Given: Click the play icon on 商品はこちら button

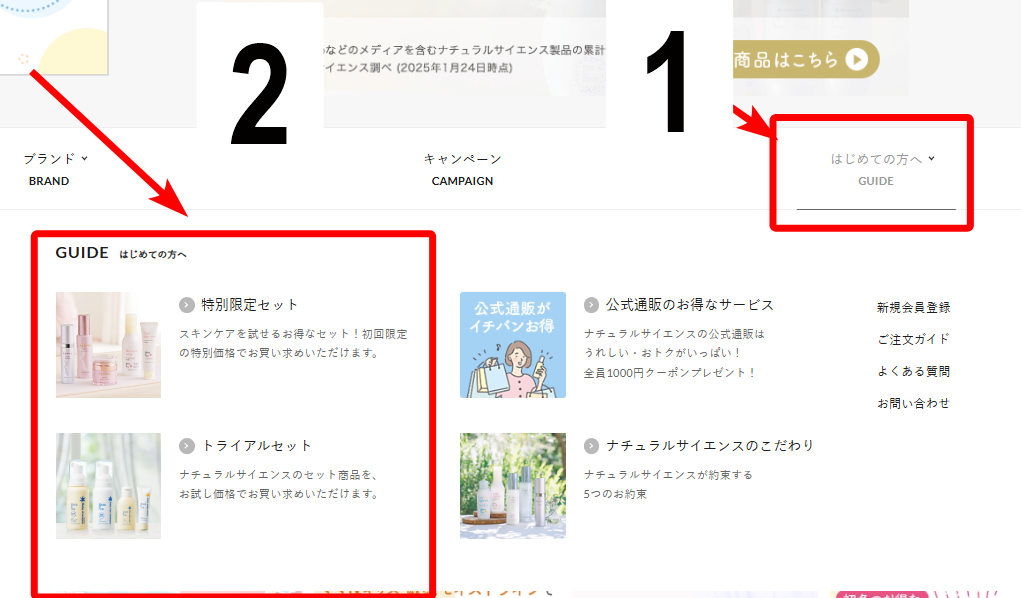Looking at the screenshot, I should (x=857, y=60).
